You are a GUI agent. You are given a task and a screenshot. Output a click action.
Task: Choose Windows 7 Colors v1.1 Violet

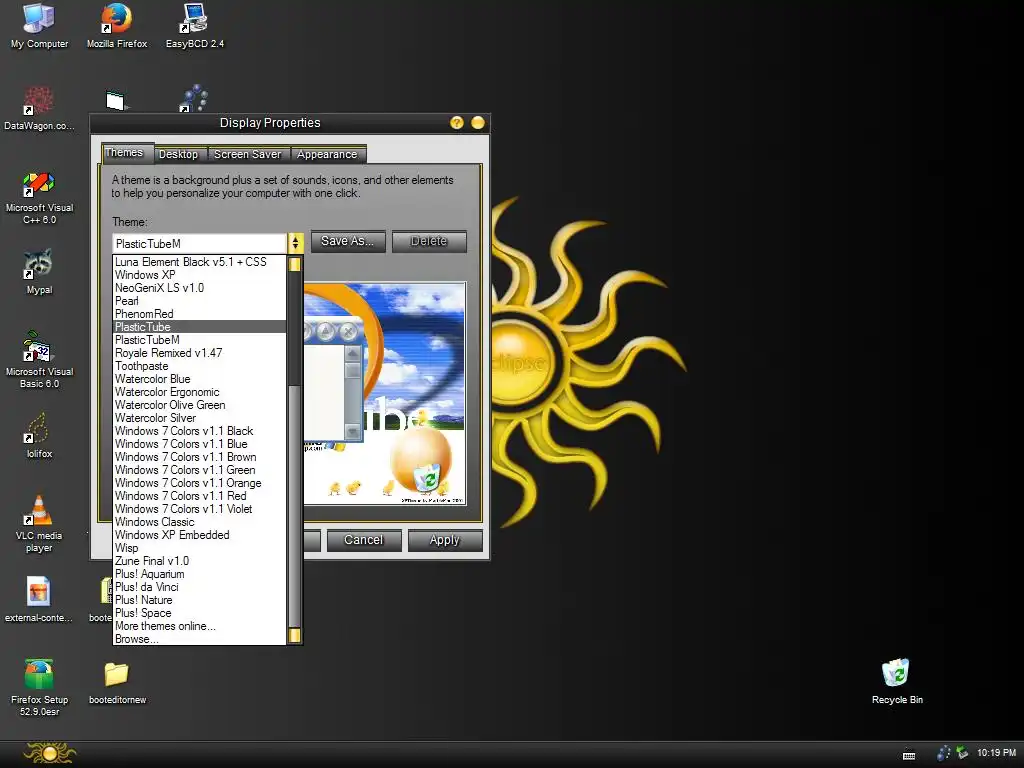click(199, 509)
